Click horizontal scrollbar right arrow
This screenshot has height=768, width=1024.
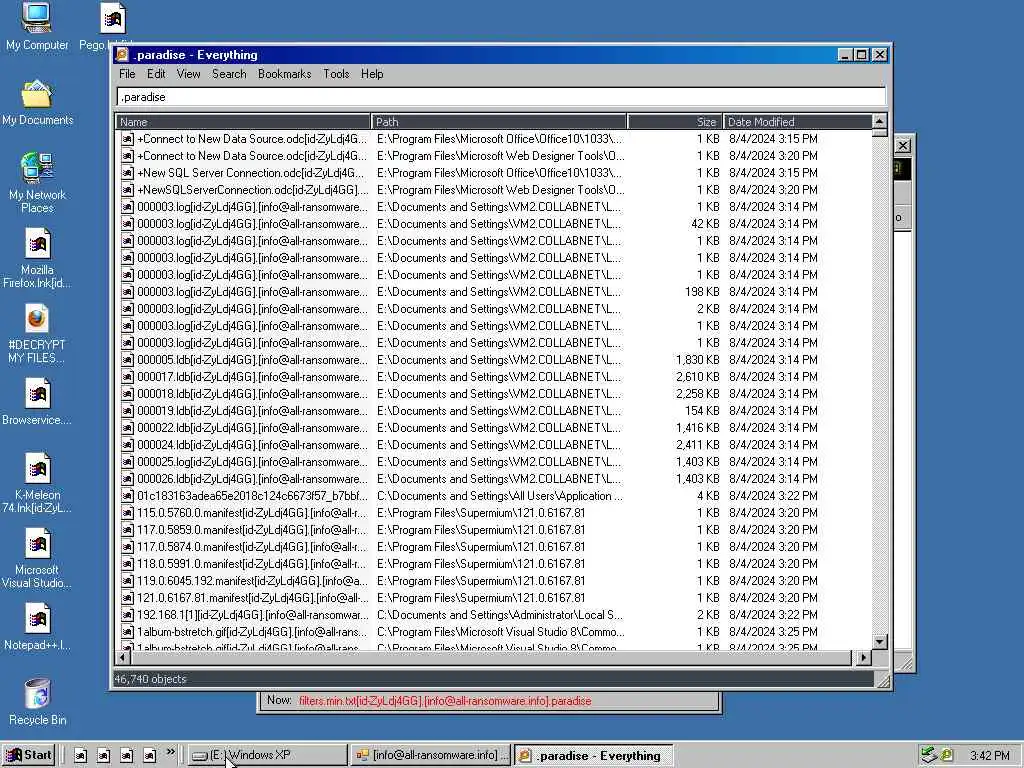click(x=864, y=658)
